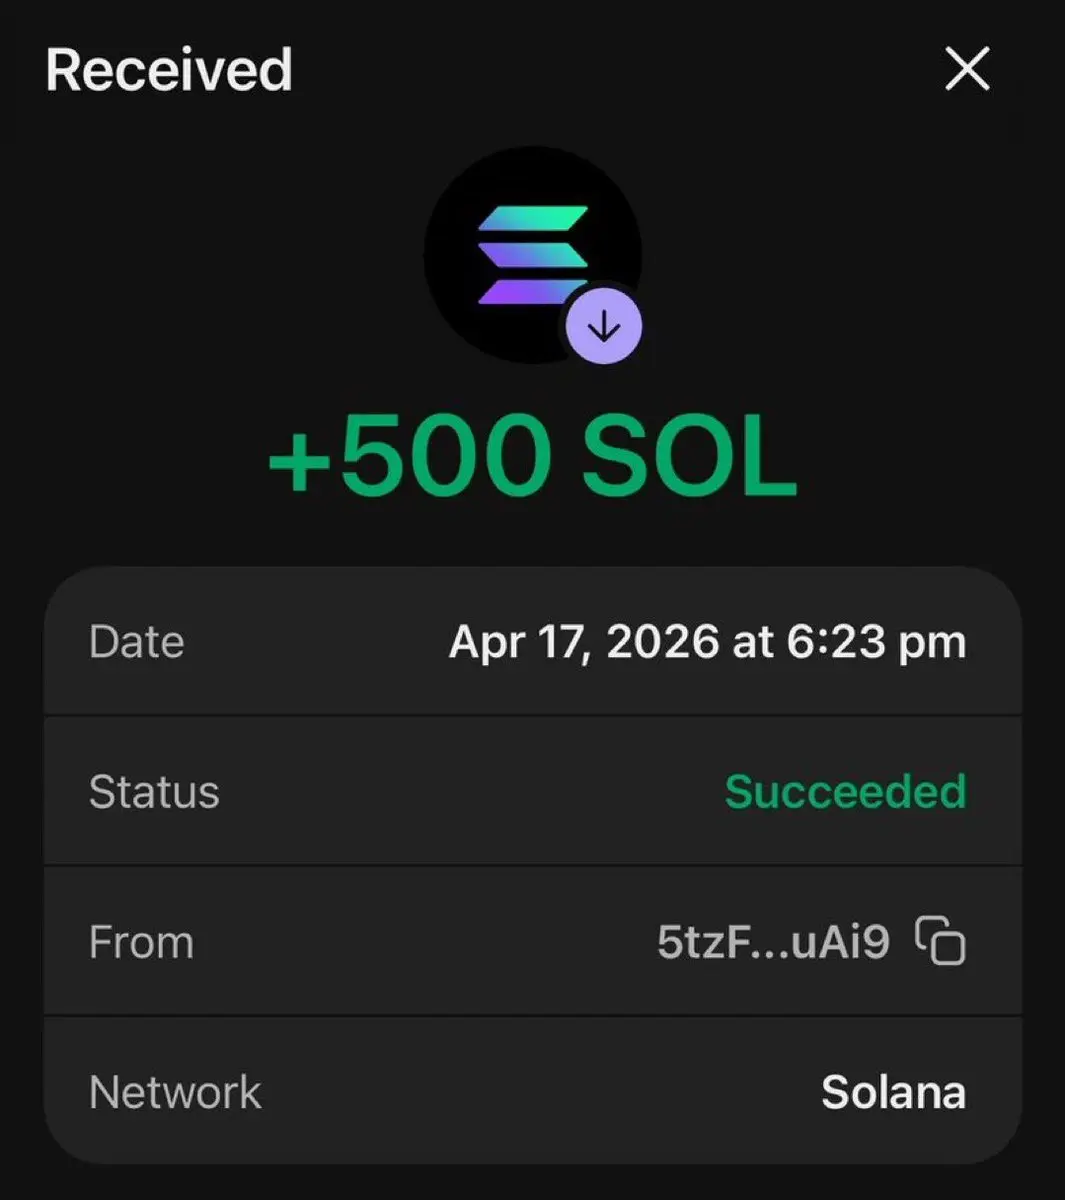
Task: Tap the 500 number in the amount
Action: (x=447, y=456)
